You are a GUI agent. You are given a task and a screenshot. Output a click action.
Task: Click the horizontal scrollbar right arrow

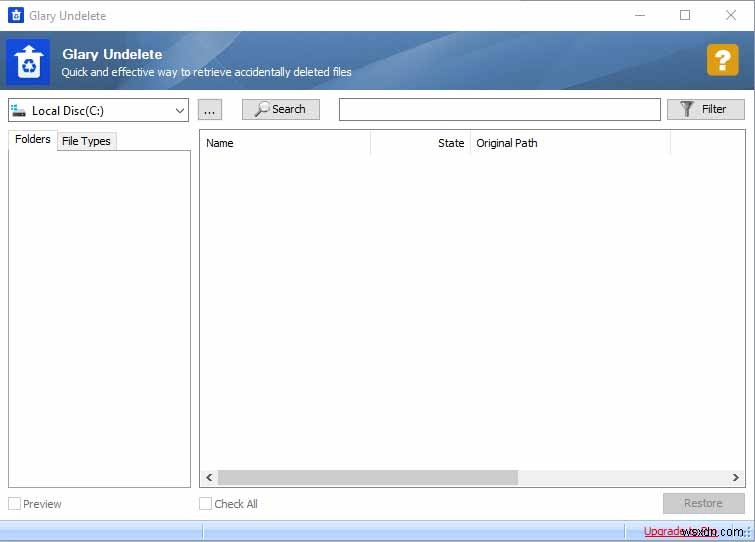tap(735, 477)
